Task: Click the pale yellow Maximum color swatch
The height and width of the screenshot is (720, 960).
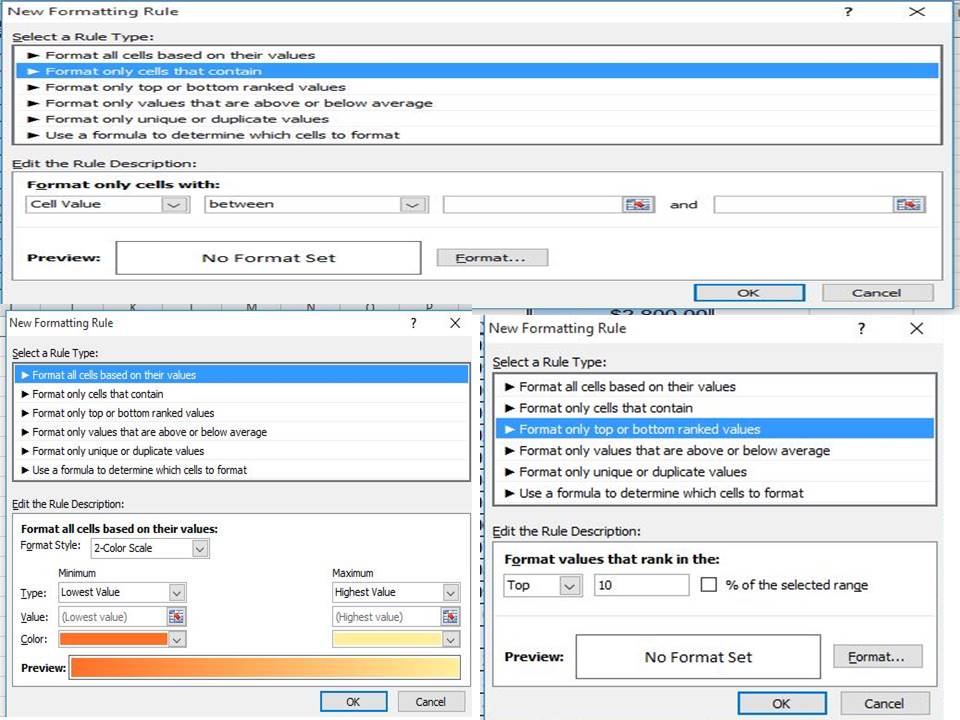Action: [x=387, y=639]
